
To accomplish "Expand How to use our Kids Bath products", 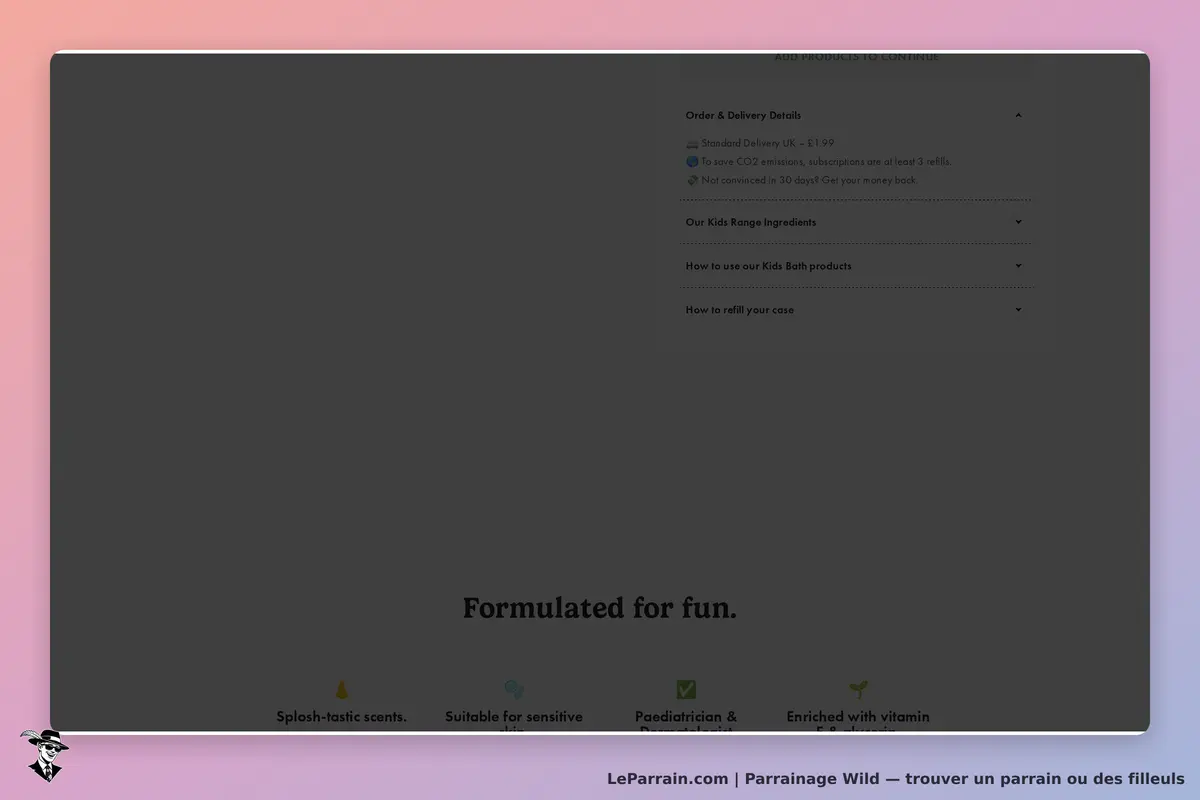I will click(x=856, y=266).
